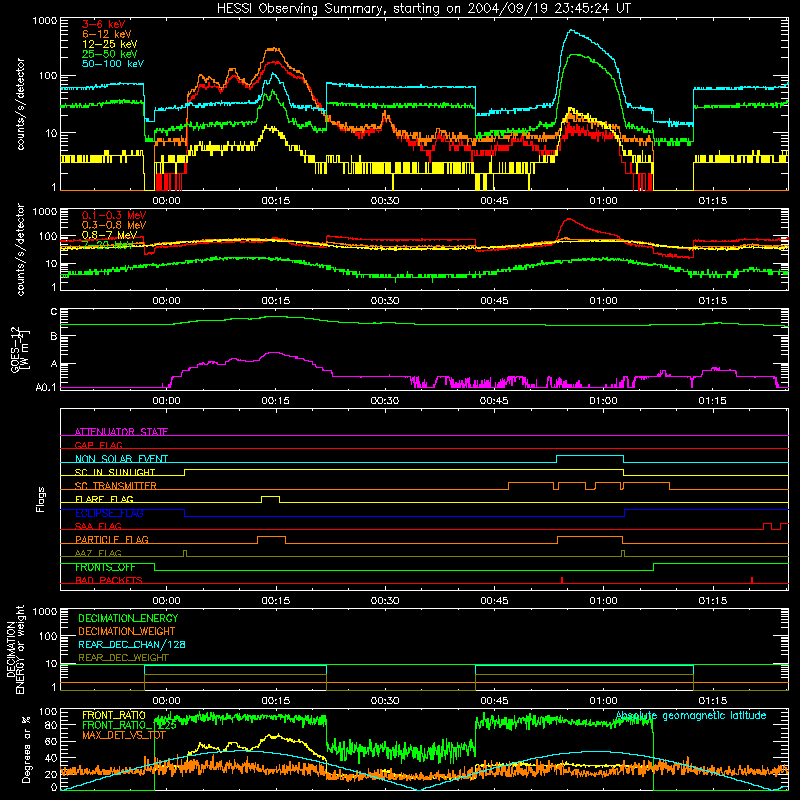Click the magenta GOES curve peak
The height and width of the screenshot is (800, 800).
click(274, 353)
